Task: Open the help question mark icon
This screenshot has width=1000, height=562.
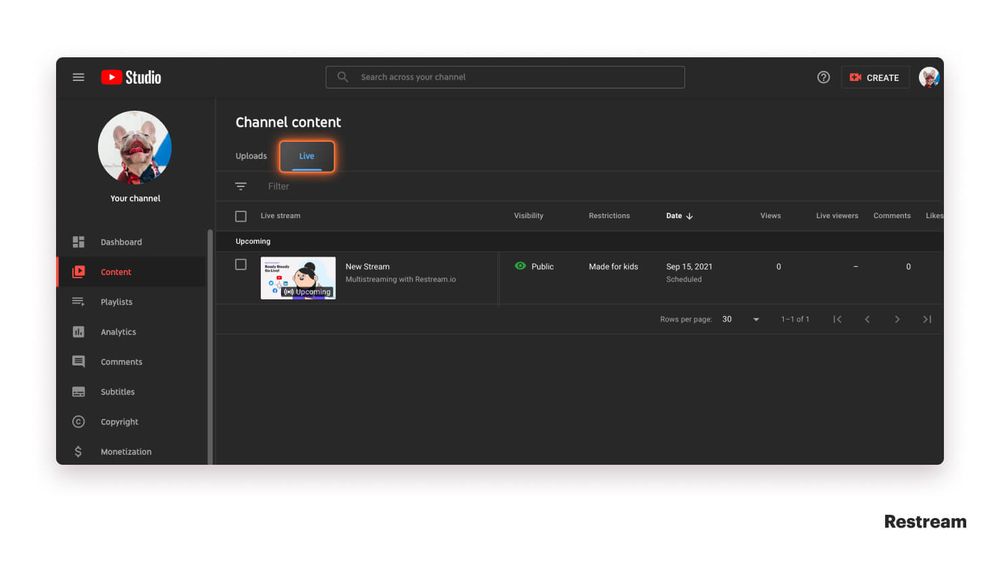Action: click(x=823, y=77)
